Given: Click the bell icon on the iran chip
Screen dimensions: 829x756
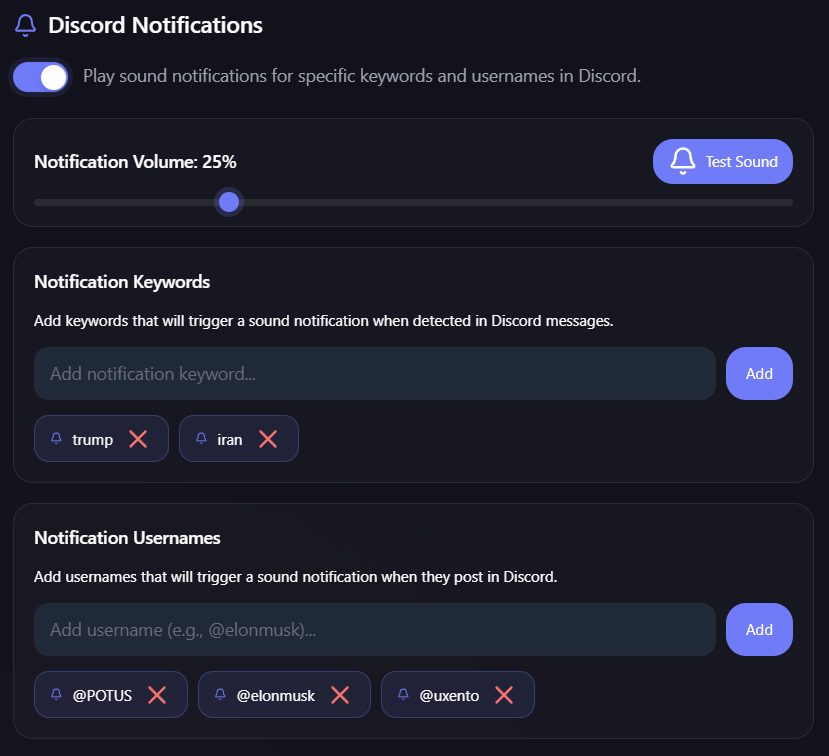Looking at the screenshot, I should (x=201, y=439).
